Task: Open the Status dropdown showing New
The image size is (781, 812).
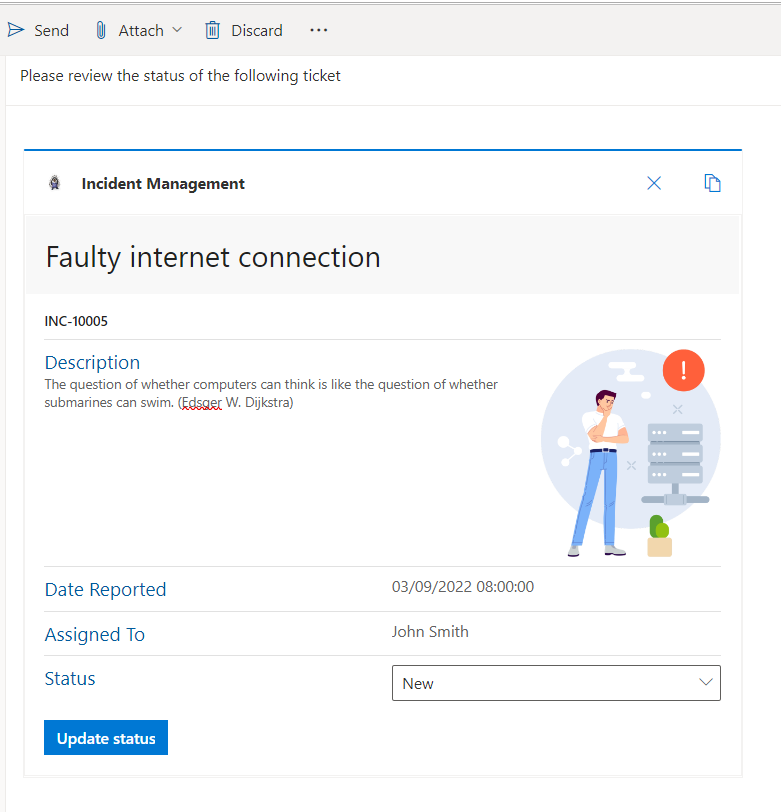Action: coord(556,683)
